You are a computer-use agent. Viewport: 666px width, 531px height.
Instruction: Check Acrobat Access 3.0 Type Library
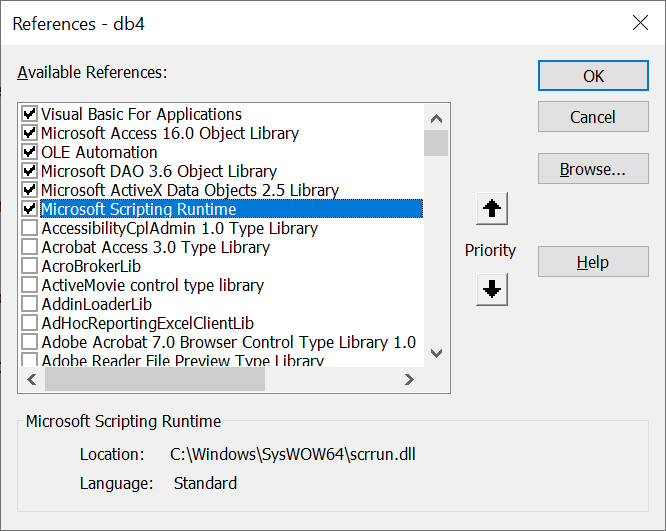(29, 247)
